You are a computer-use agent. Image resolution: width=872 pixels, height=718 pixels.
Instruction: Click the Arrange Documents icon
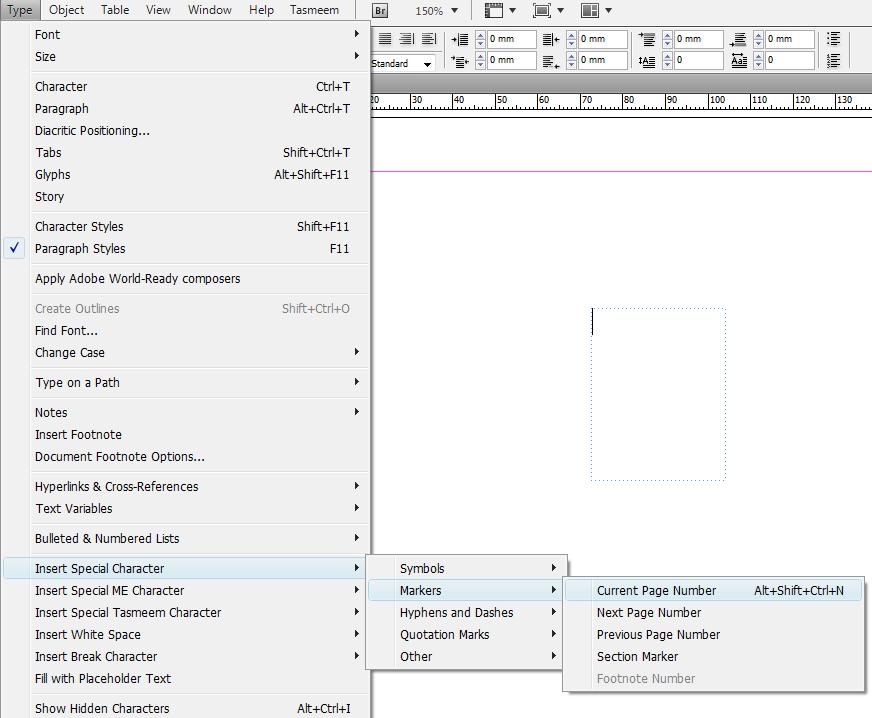pos(590,10)
